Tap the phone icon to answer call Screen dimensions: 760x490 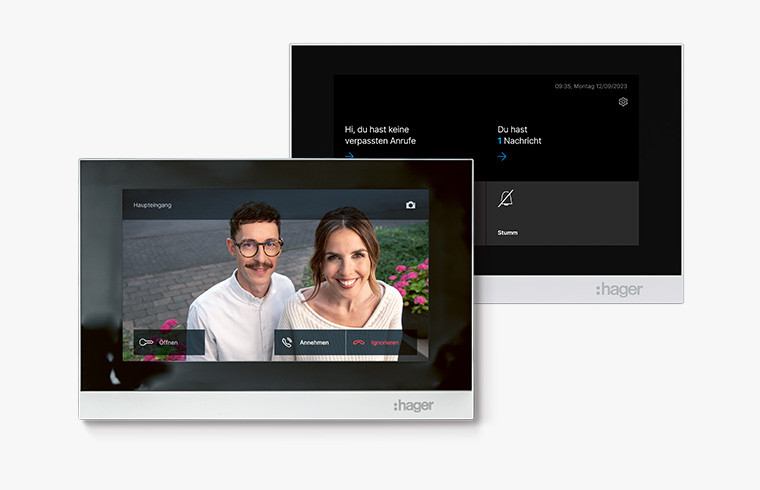pyautogui.click(x=288, y=343)
